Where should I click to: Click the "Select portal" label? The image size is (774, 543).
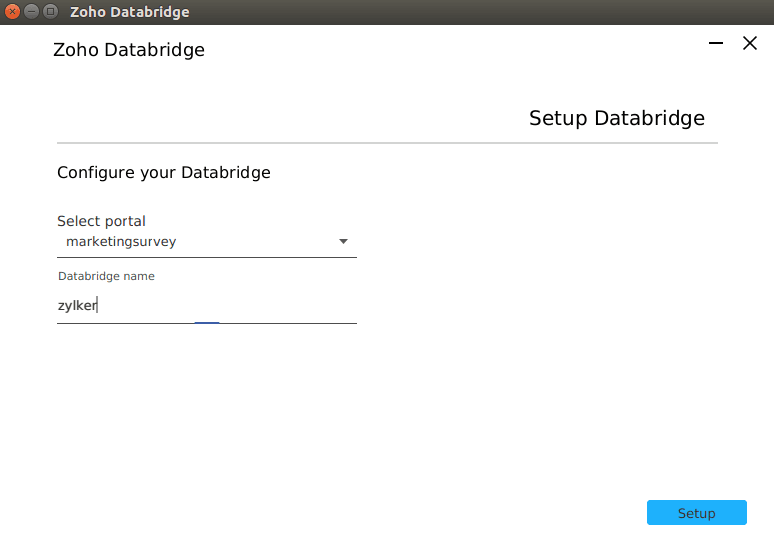[x=101, y=221]
